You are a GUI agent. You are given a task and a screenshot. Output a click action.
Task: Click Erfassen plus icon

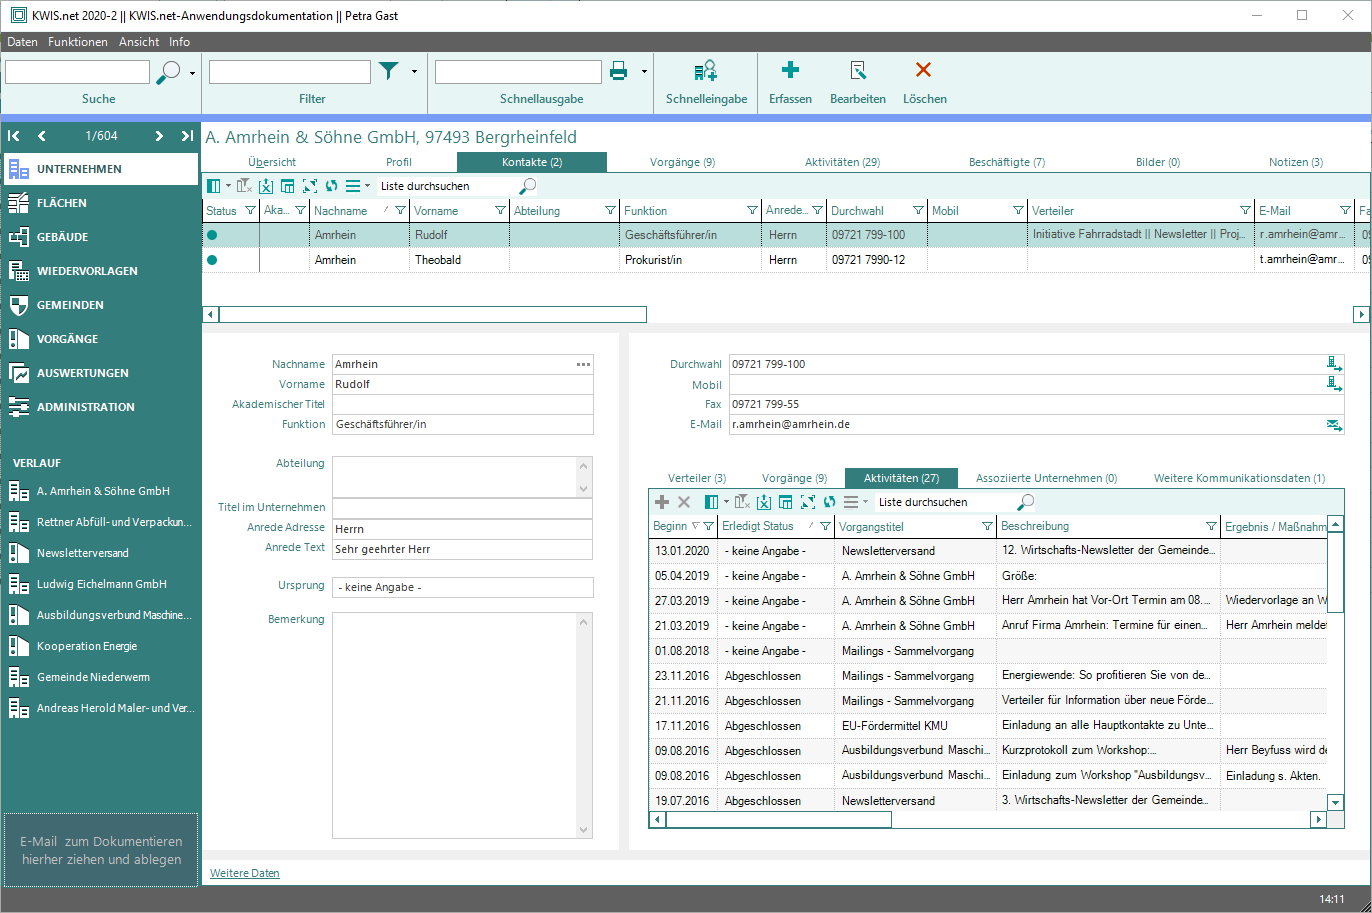790,69
